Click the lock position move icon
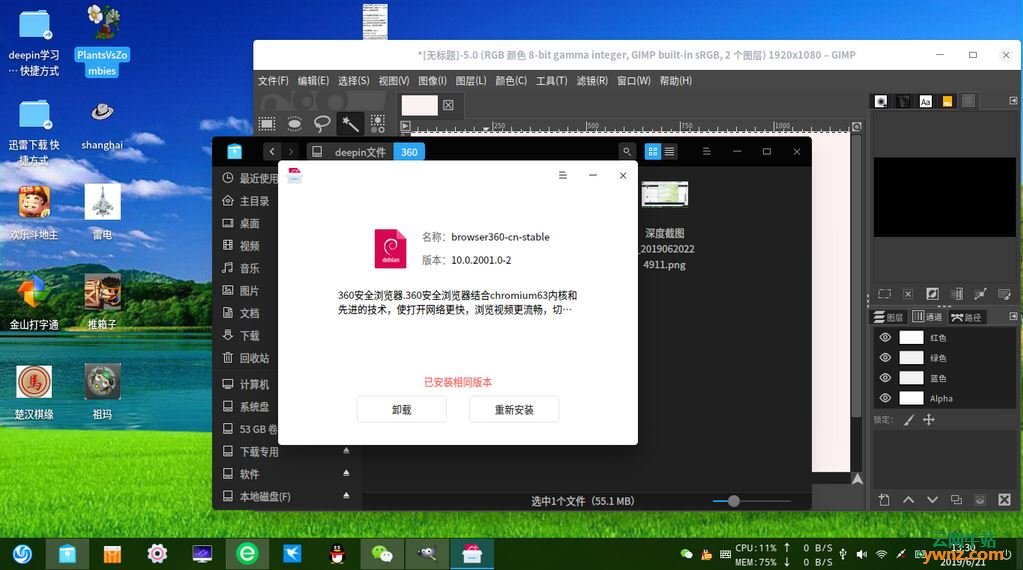Screen dimensions: 1023x570 (x=928, y=420)
